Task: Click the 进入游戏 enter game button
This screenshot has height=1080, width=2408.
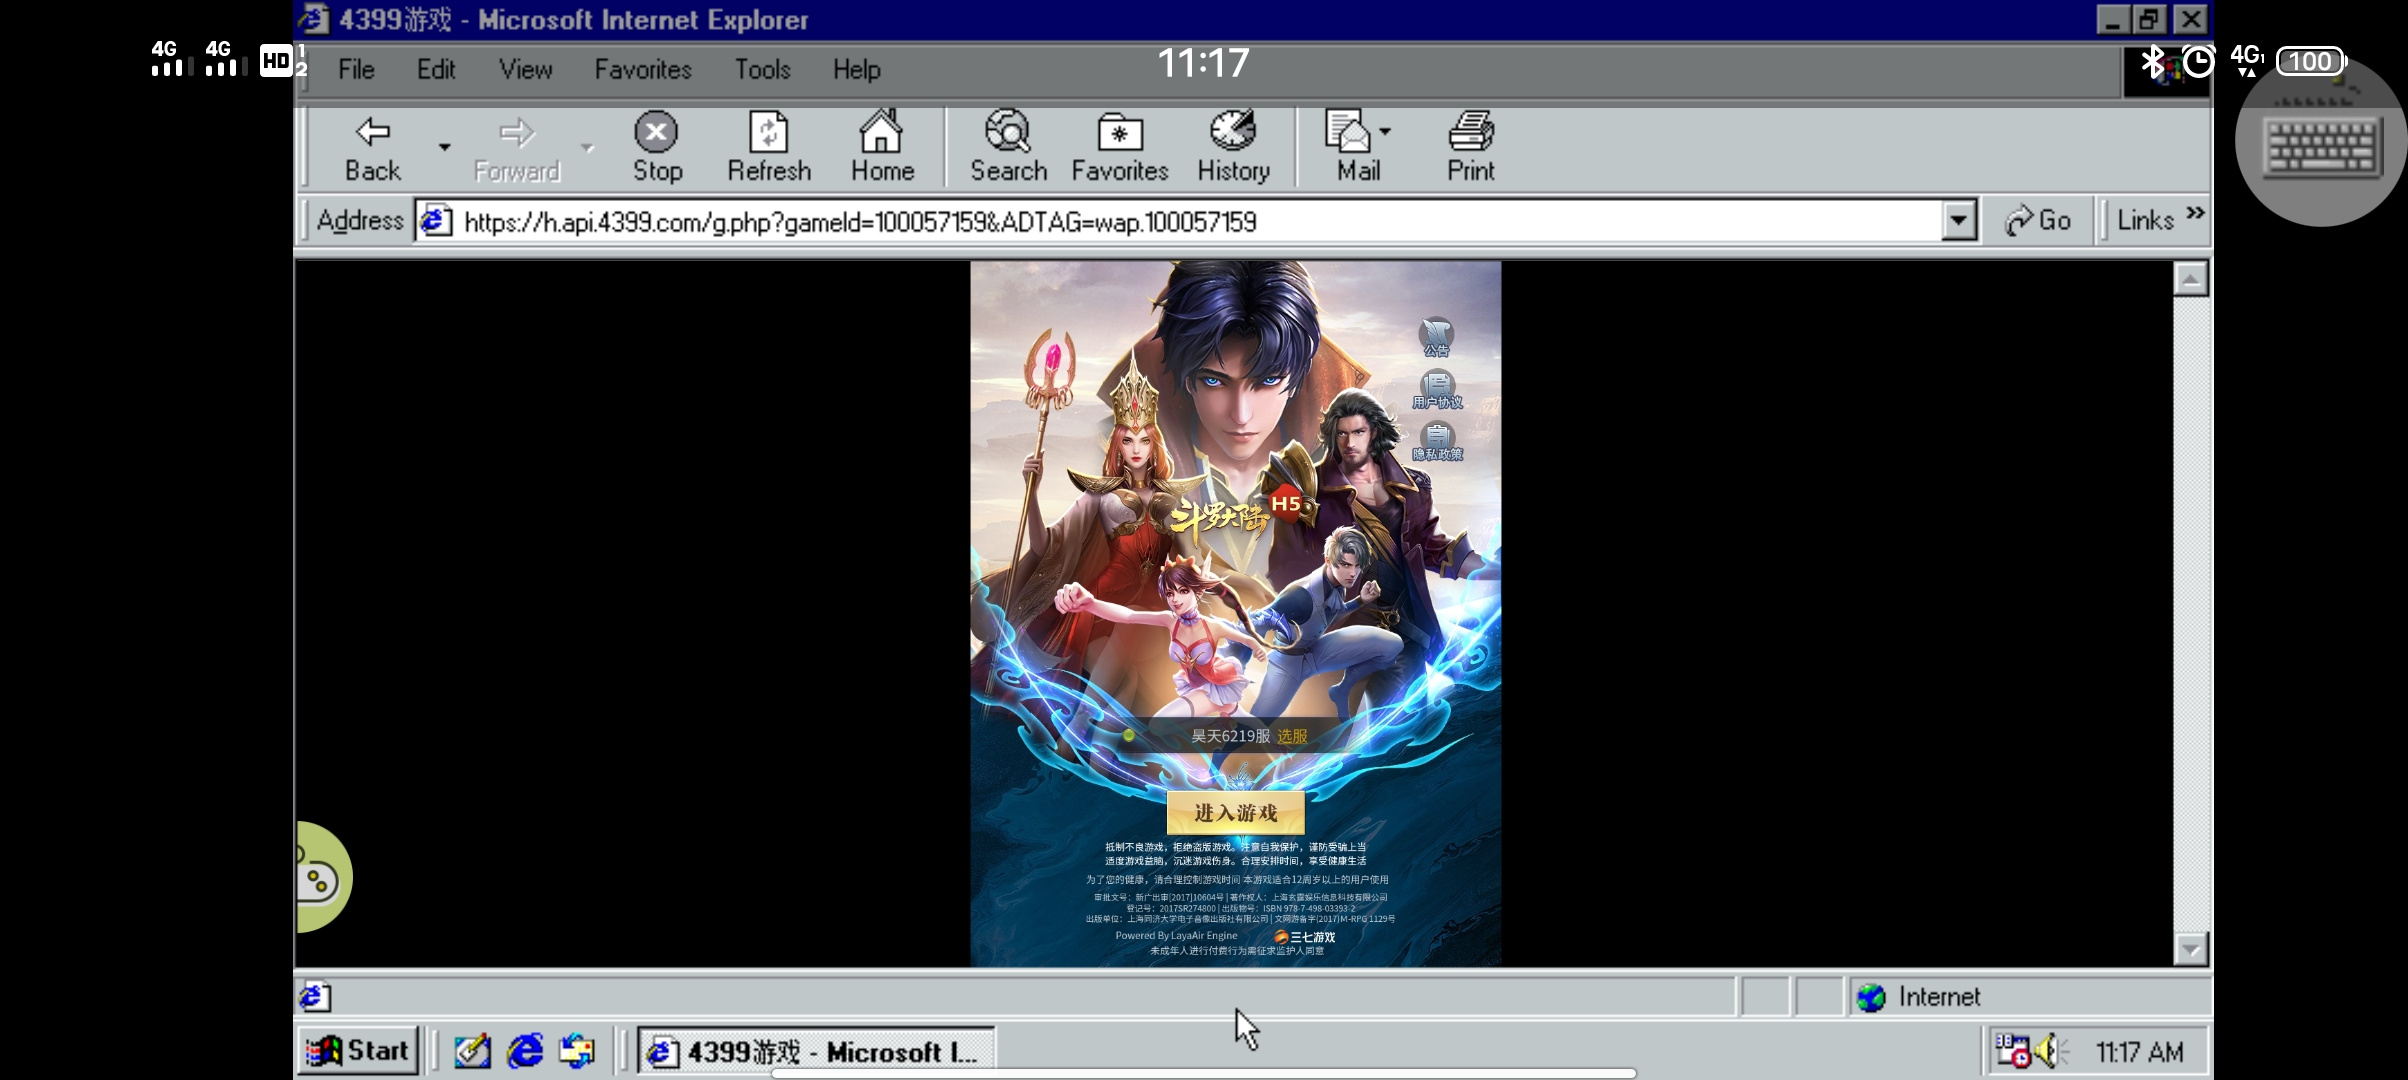Action: click(1236, 813)
